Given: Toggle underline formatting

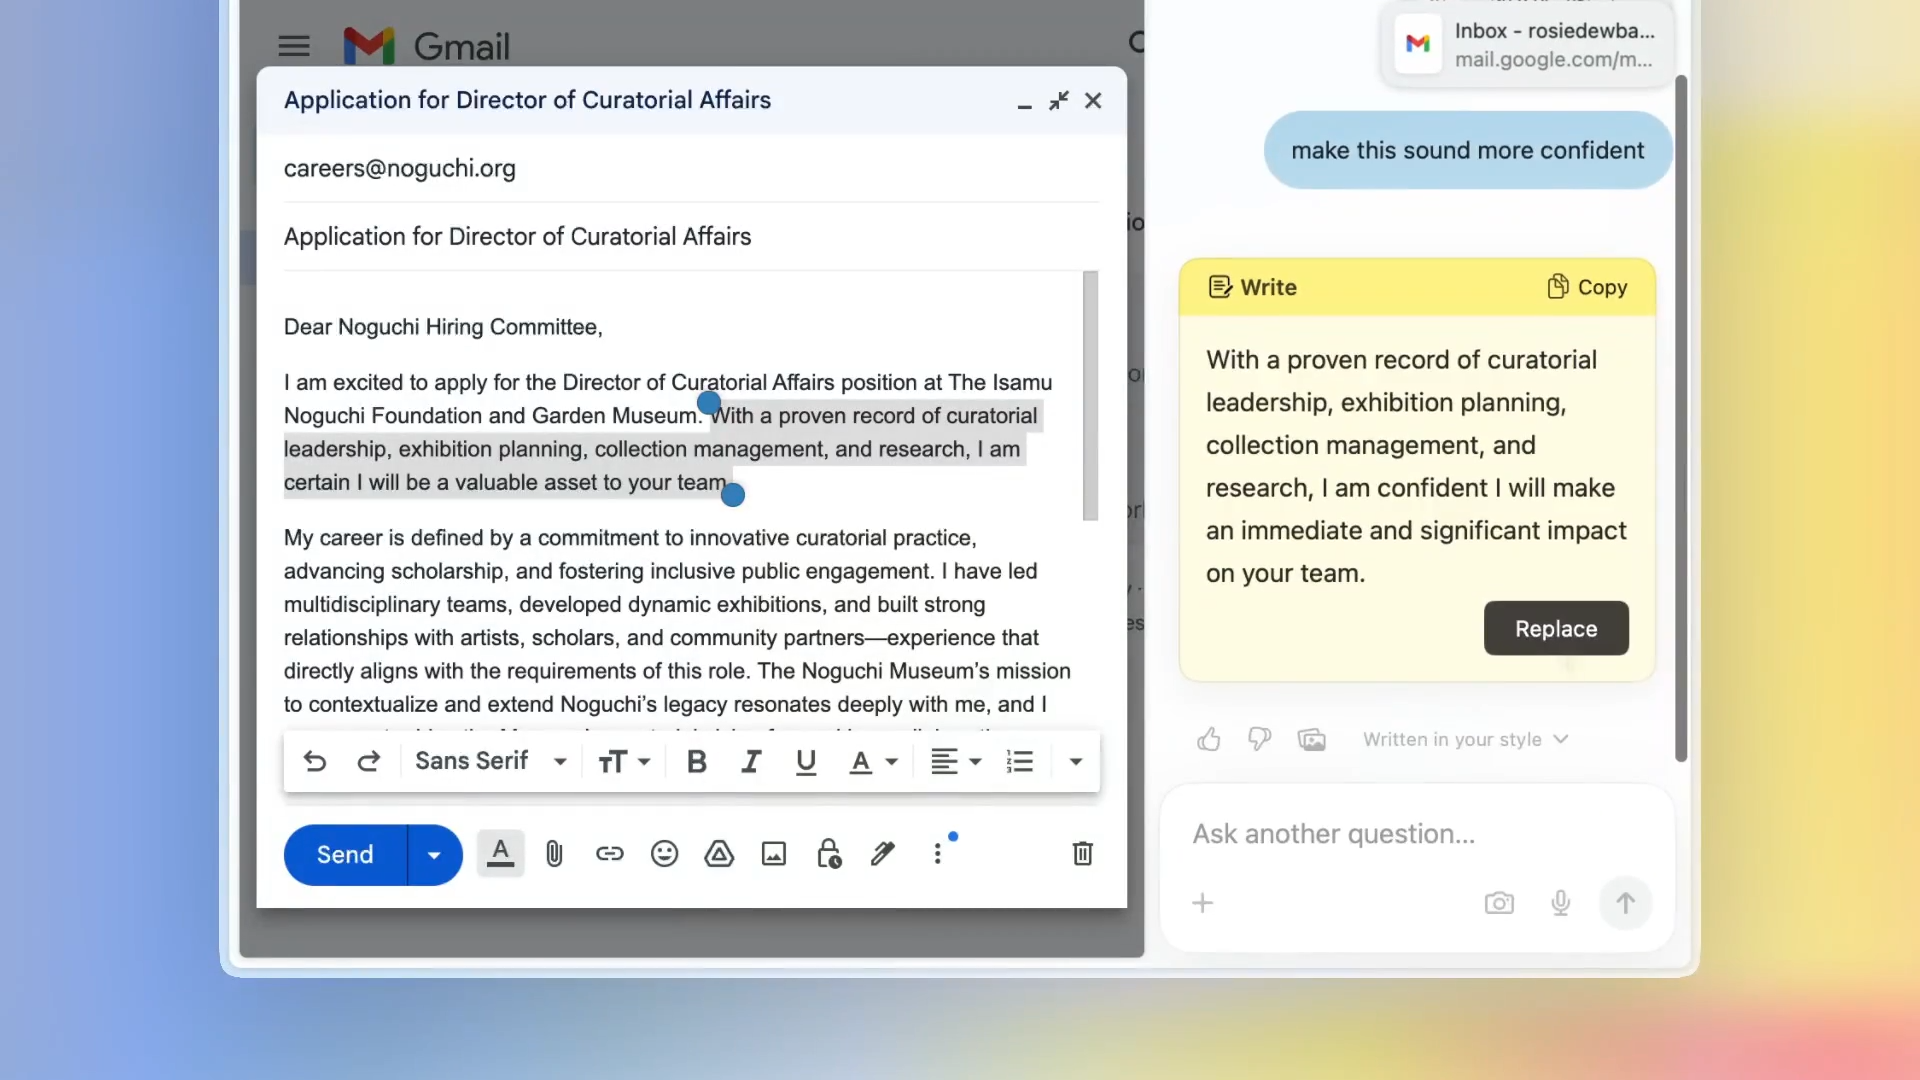Looking at the screenshot, I should (x=806, y=762).
